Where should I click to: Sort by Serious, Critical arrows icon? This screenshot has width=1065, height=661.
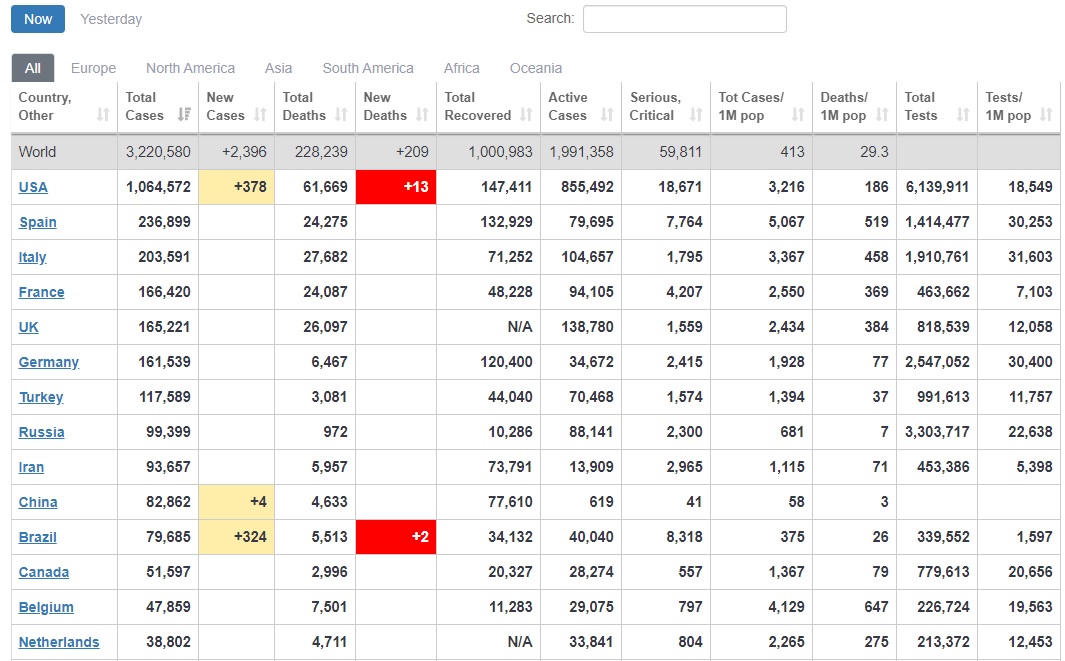[696, 115]
